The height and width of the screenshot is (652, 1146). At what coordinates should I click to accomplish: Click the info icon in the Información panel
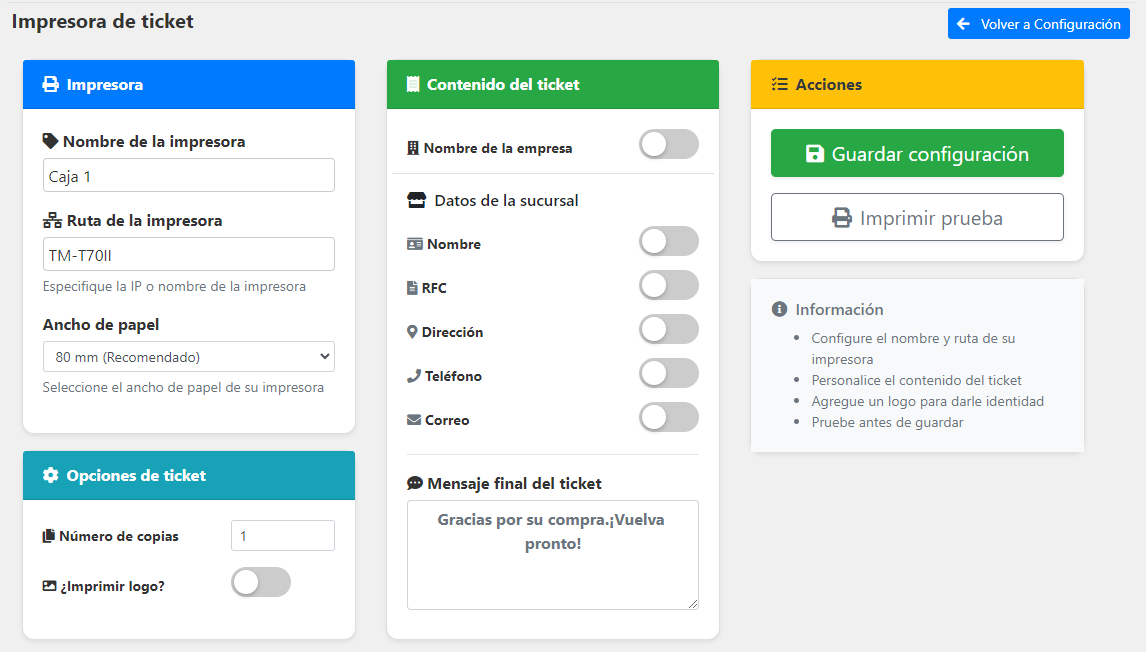(779, 309)
